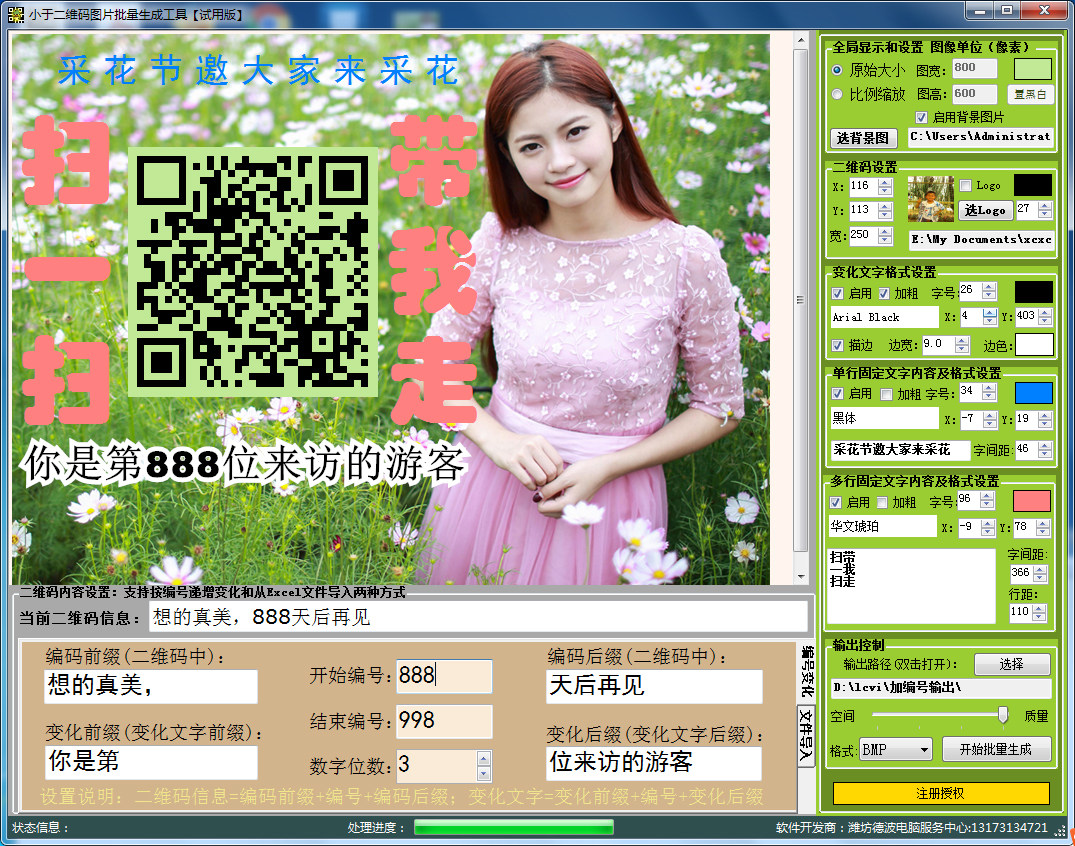Open the white 边色 swatch
The image size is (1075, 846).
pyautogui.click(x=1034, y=344)
